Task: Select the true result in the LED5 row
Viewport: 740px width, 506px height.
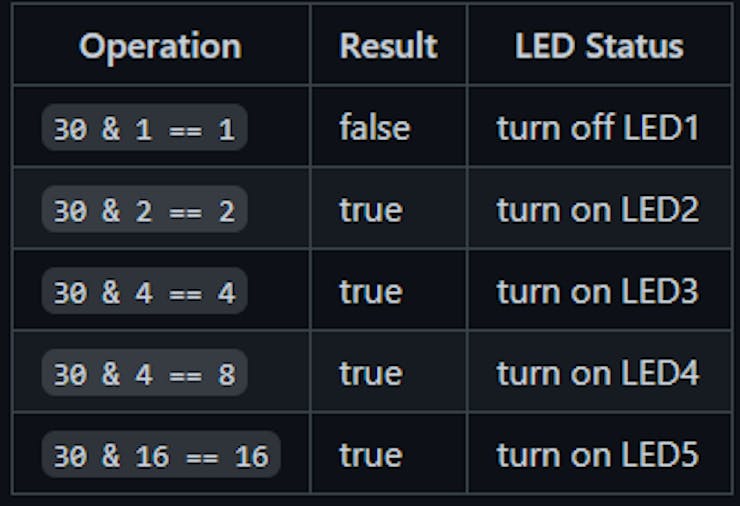Action: click(x=370, y=456)
